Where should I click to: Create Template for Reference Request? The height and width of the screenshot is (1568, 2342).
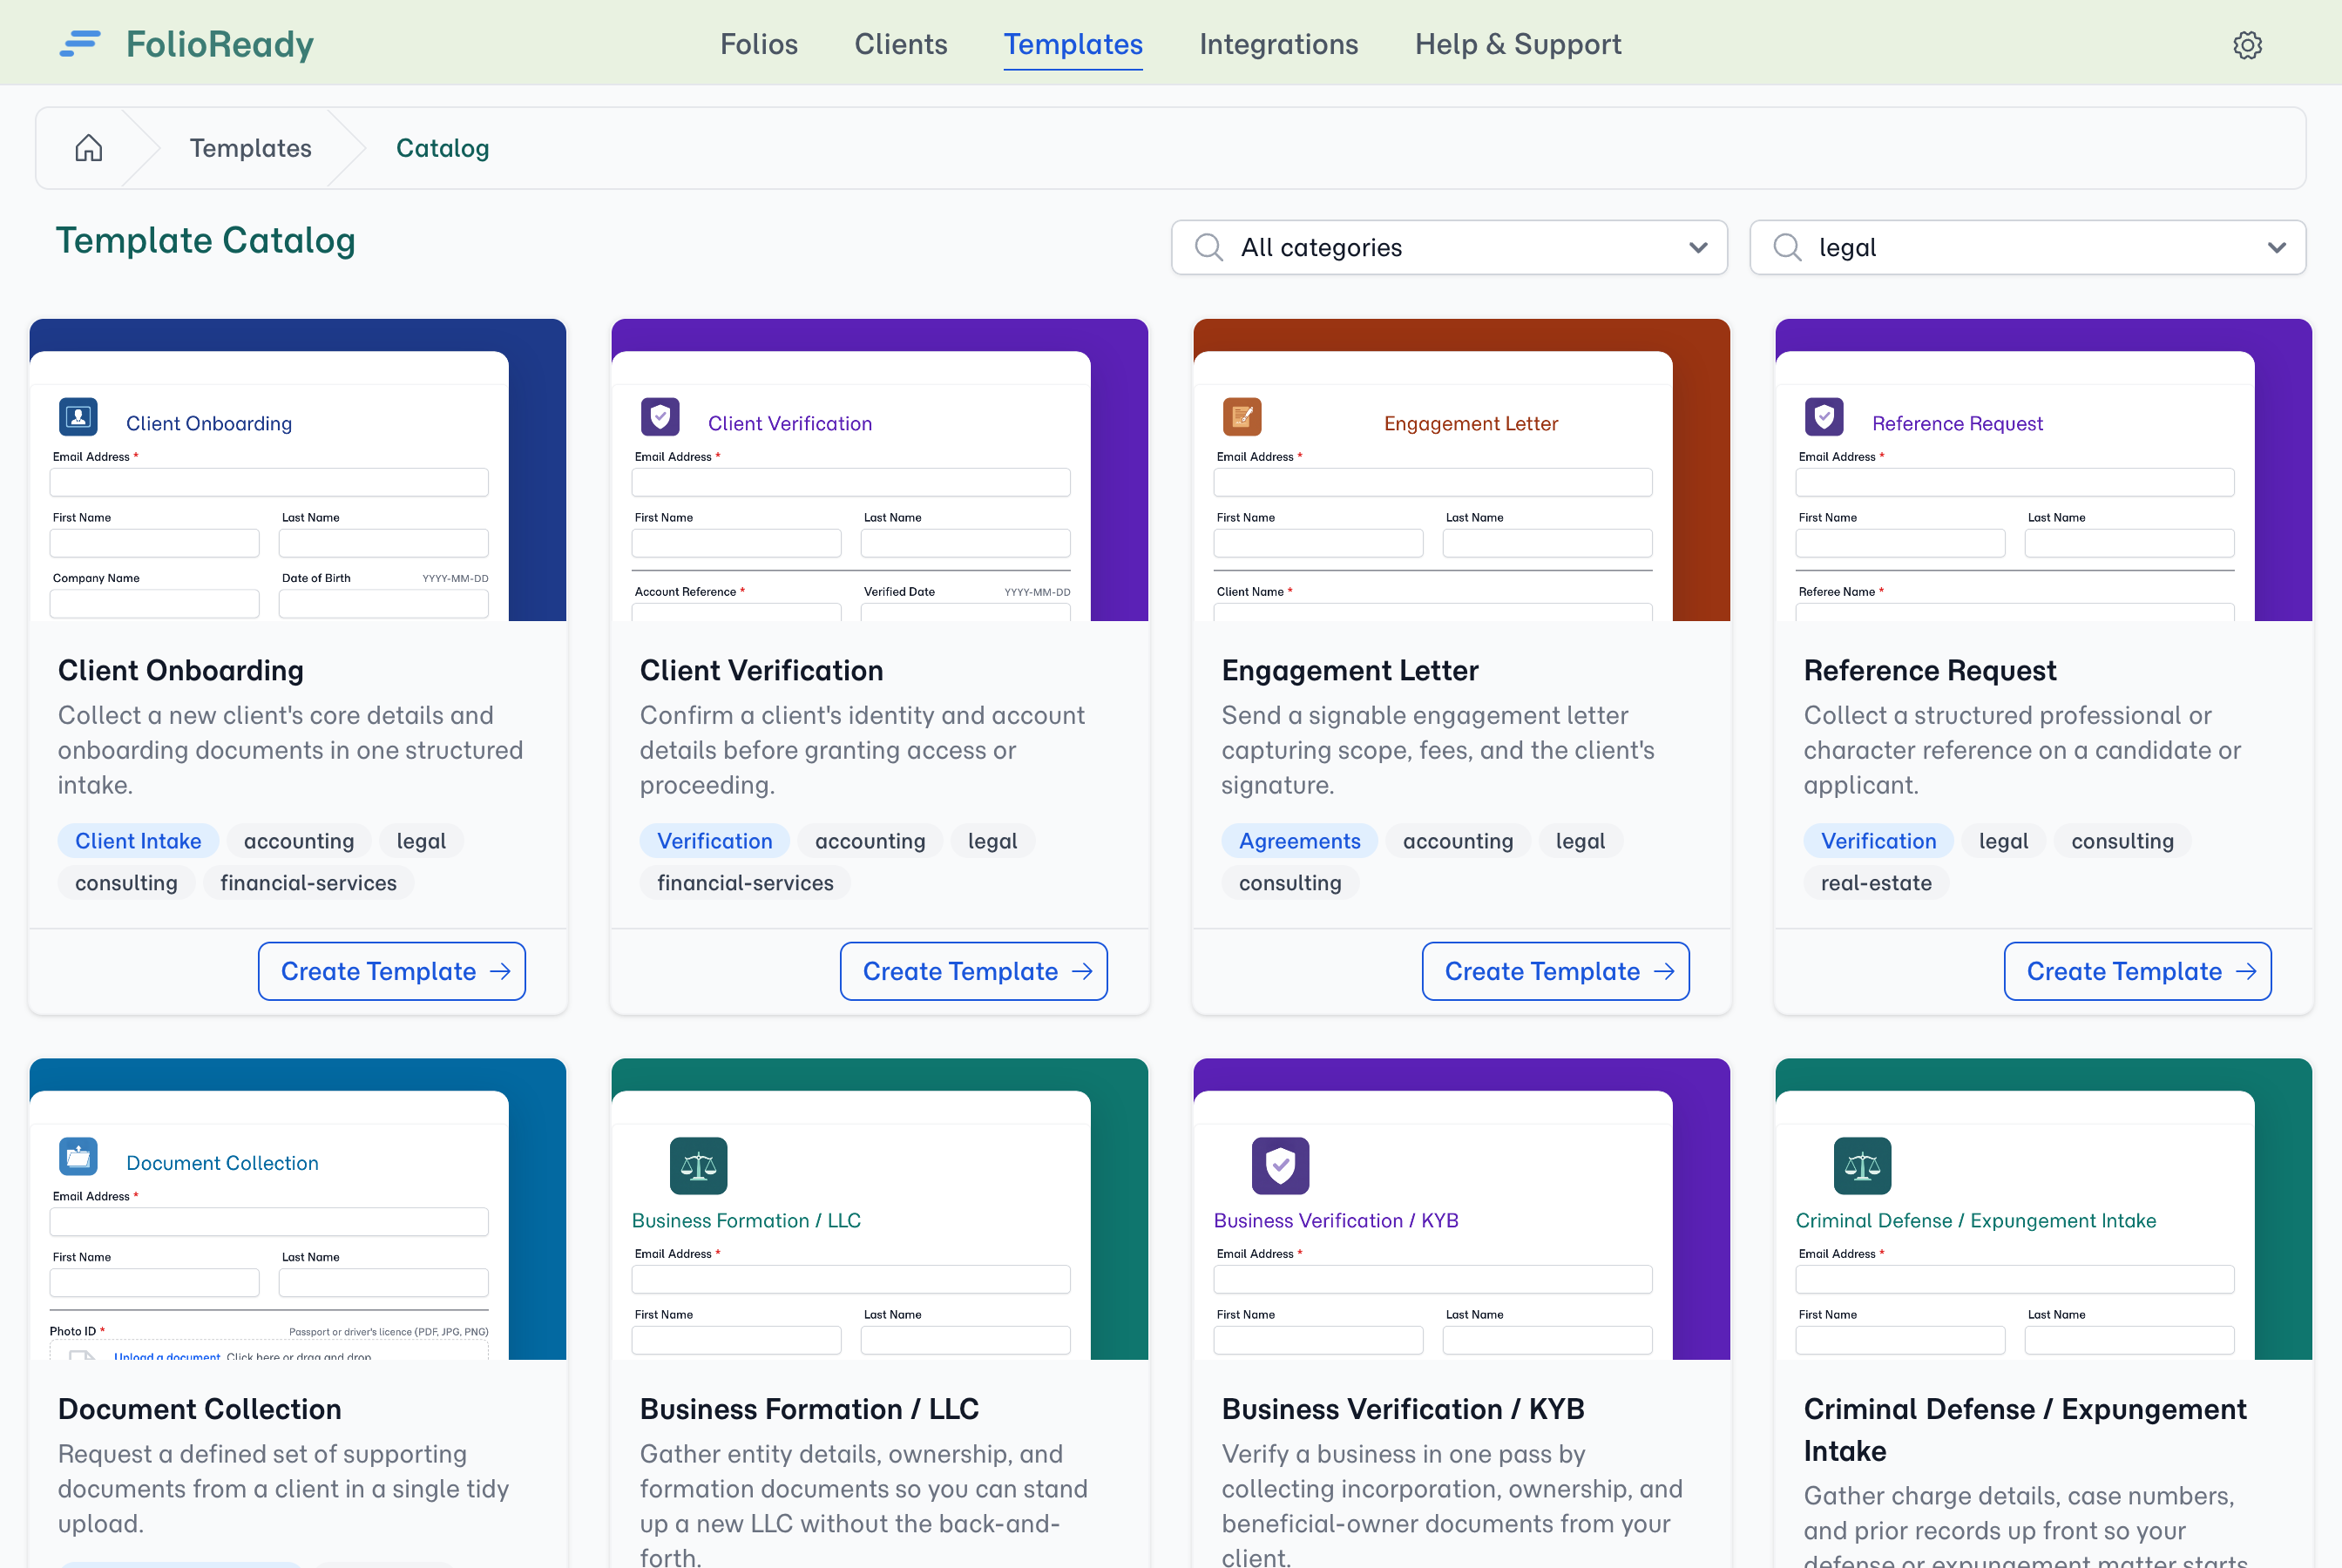click(2138, 971)
